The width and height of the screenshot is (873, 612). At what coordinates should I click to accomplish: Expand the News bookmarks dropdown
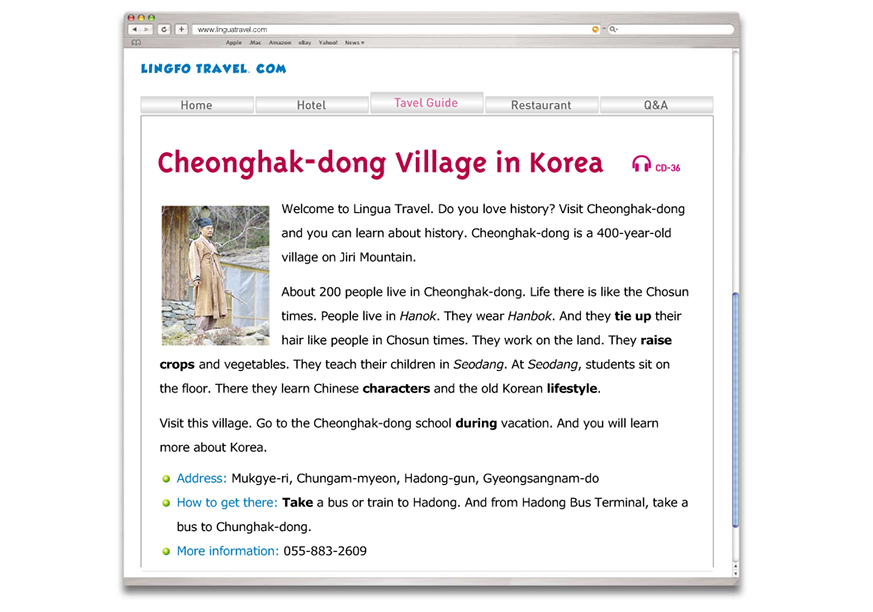354,43
